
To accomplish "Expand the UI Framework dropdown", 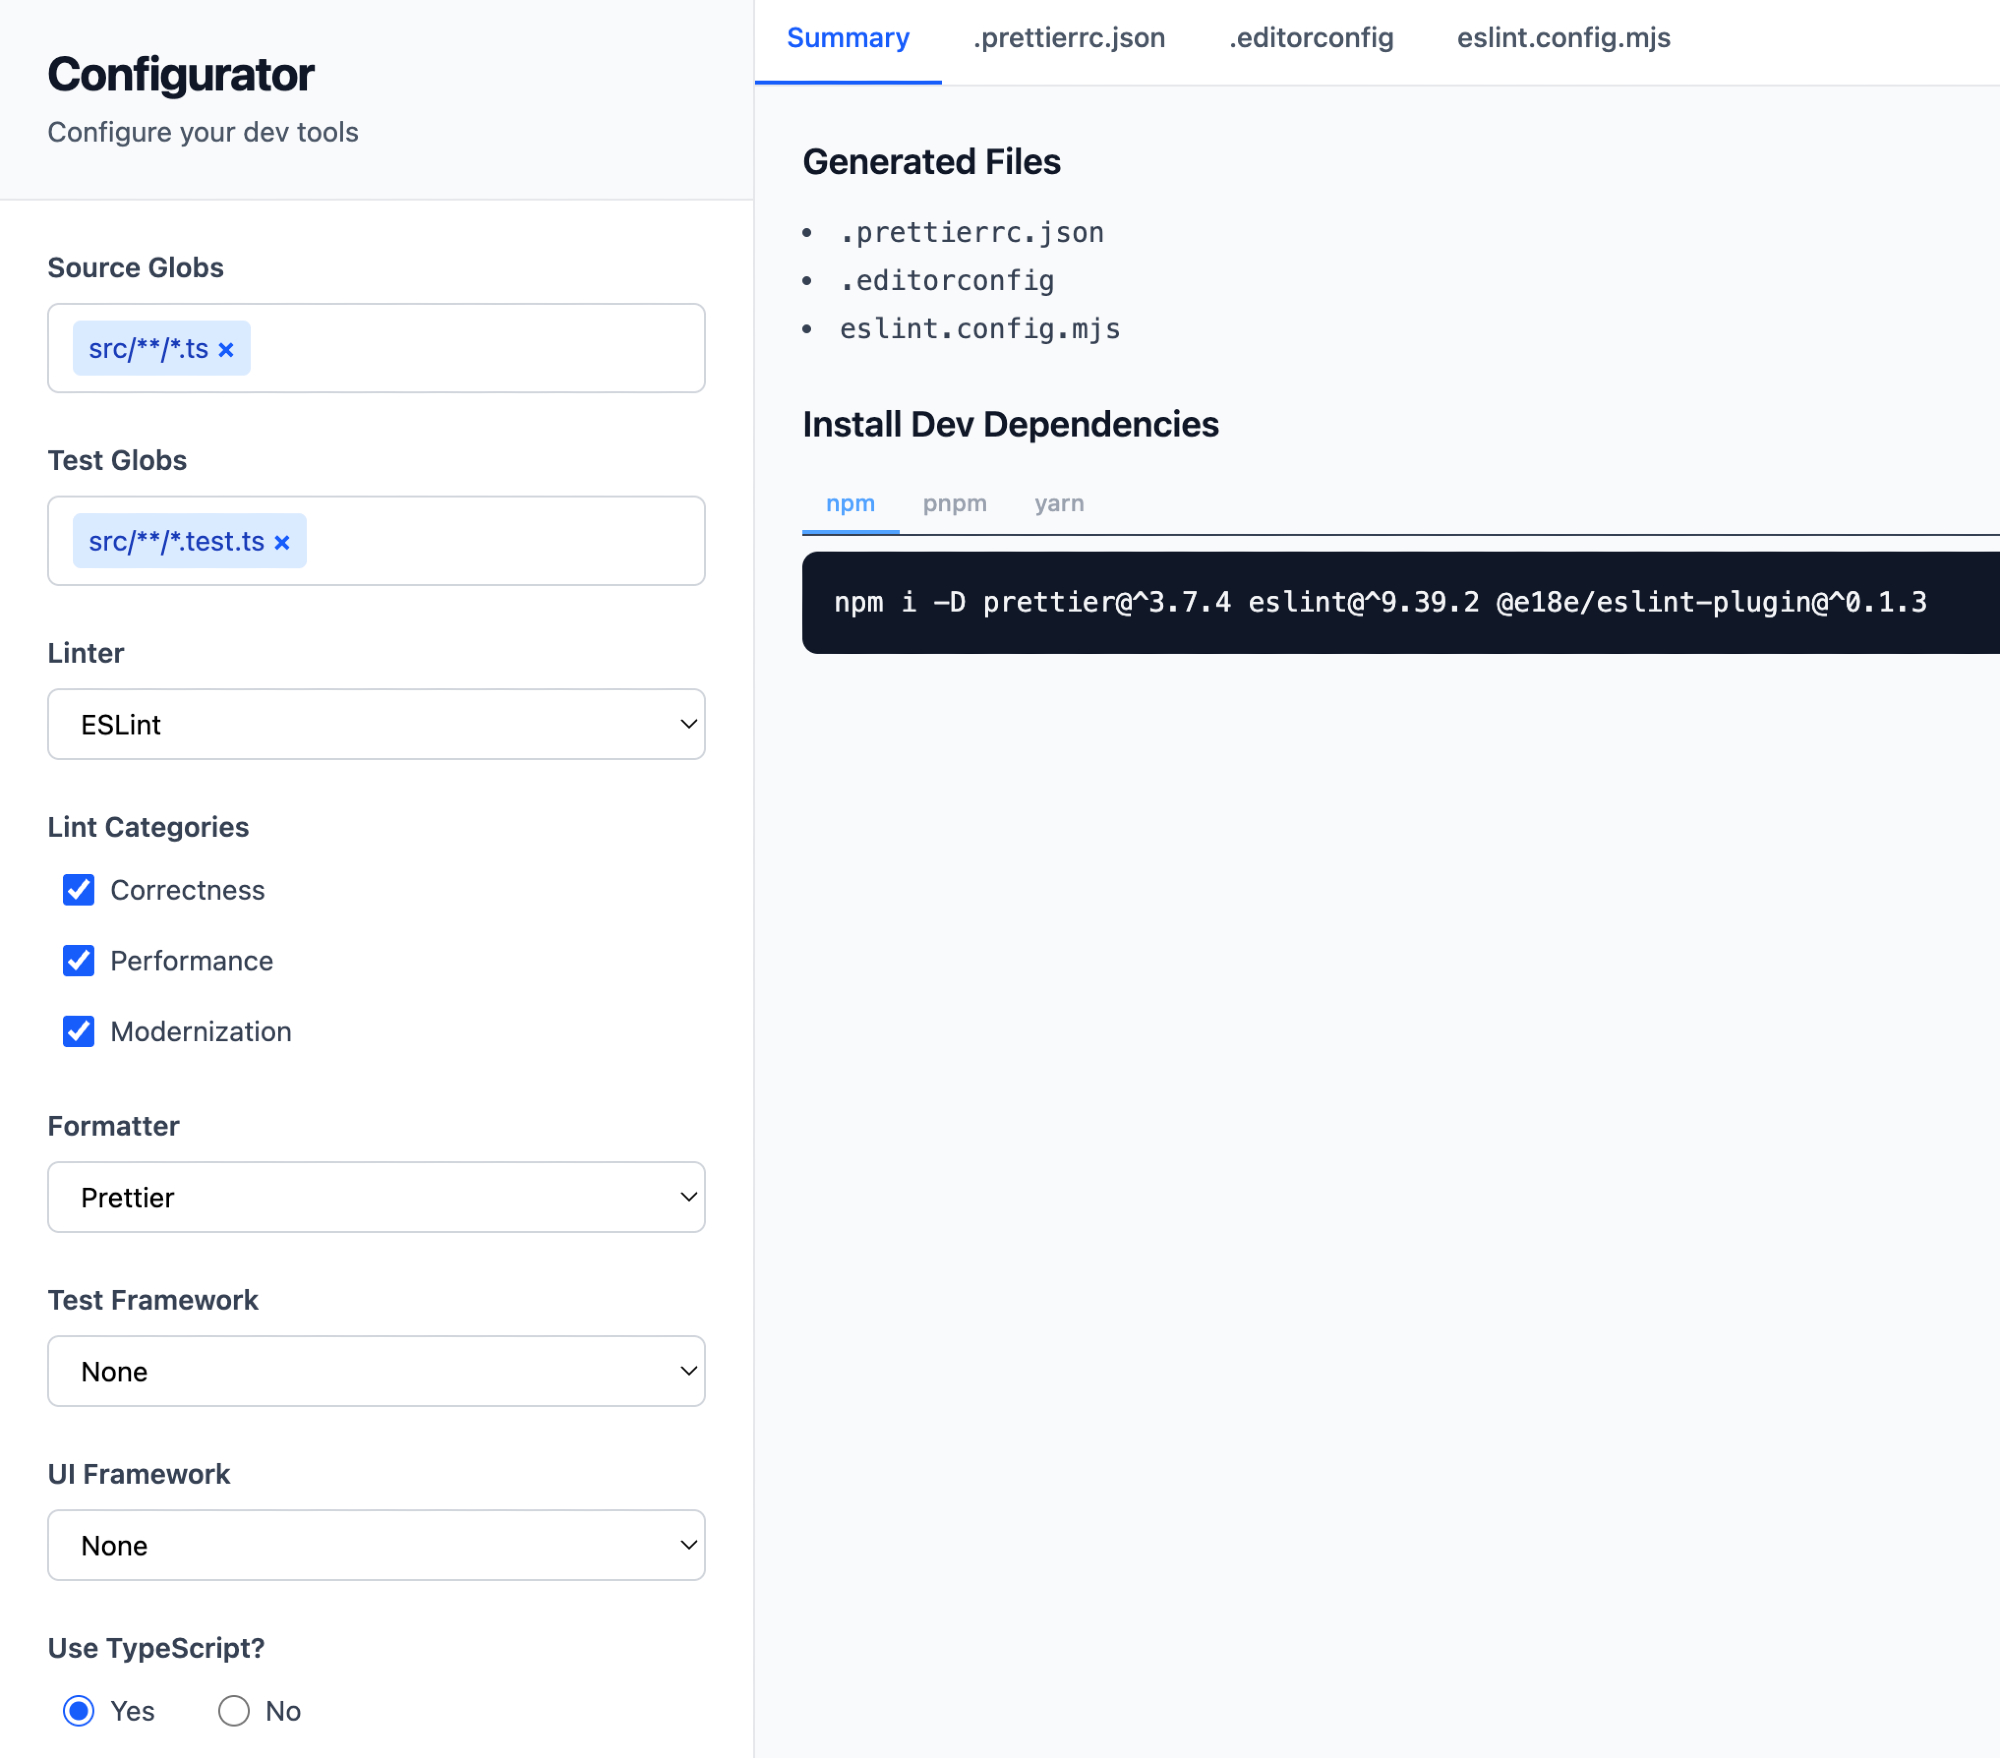I will tap(376, 1545).
